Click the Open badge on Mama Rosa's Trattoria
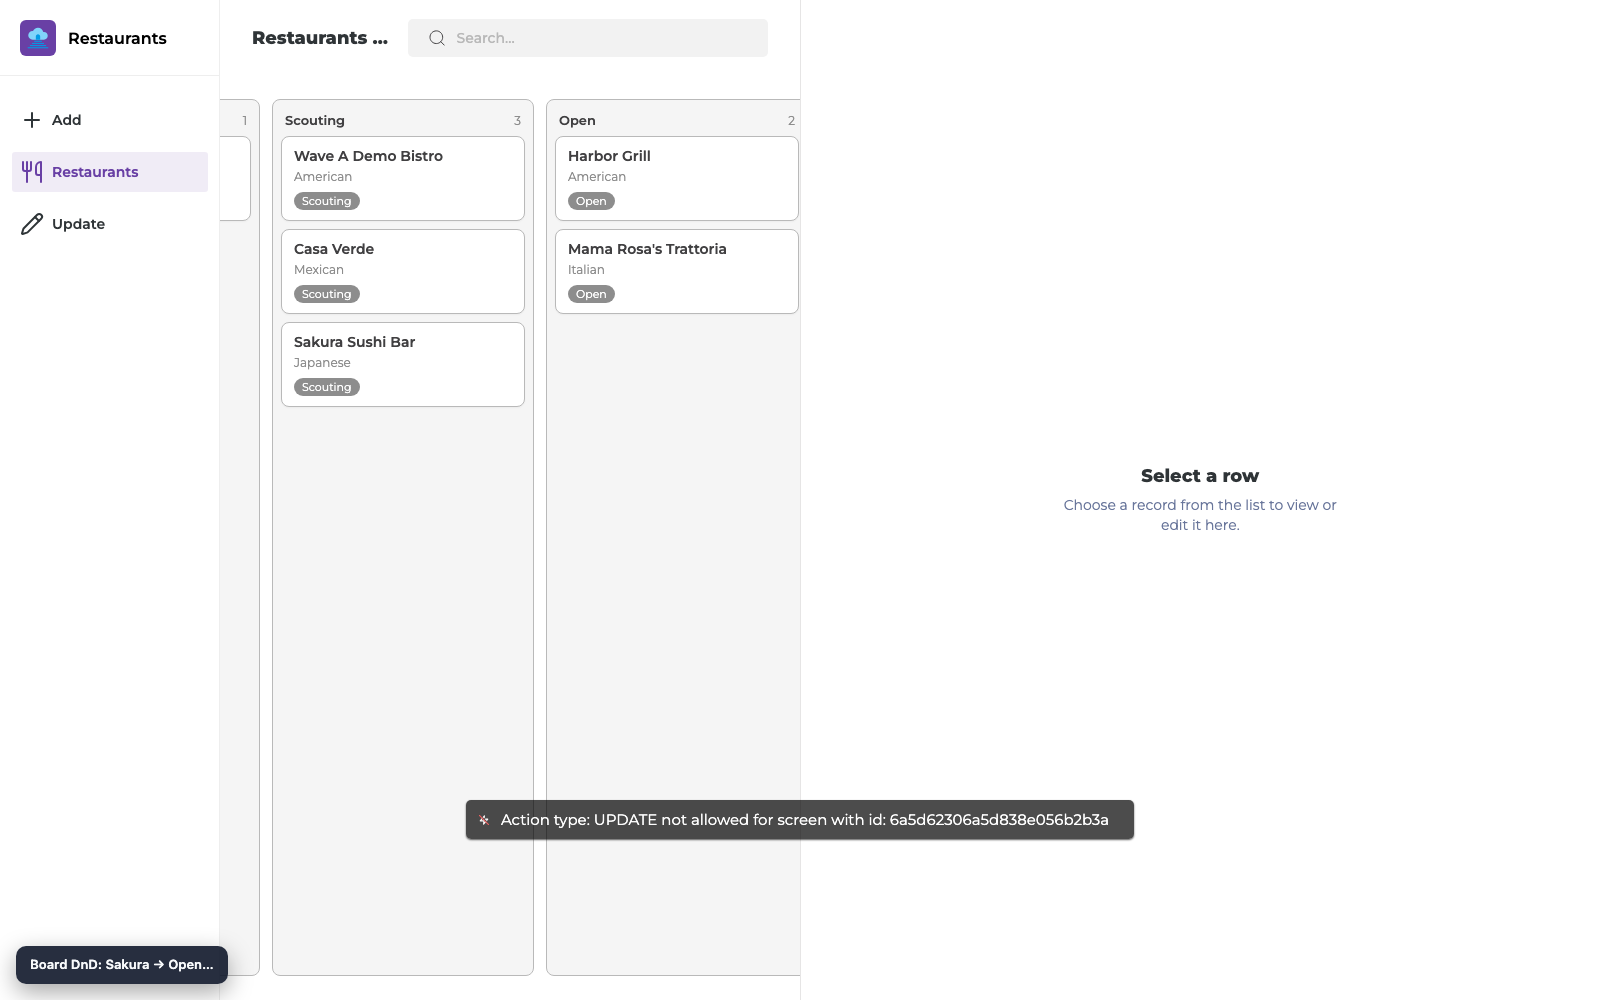The height and width of the screenshot is (1000, 1600). pyautogui.click(x=591, y=294)
